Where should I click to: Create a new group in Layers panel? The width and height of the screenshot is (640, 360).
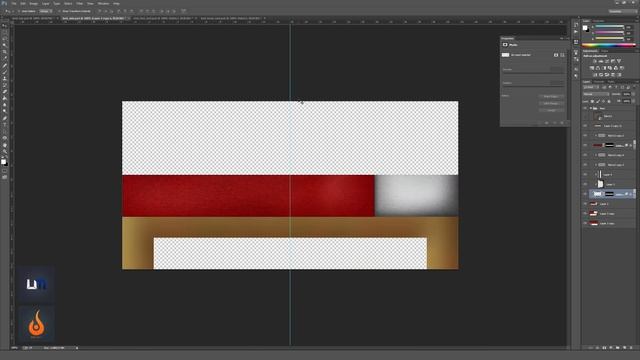pyautogui.click(x=618, y=348)
